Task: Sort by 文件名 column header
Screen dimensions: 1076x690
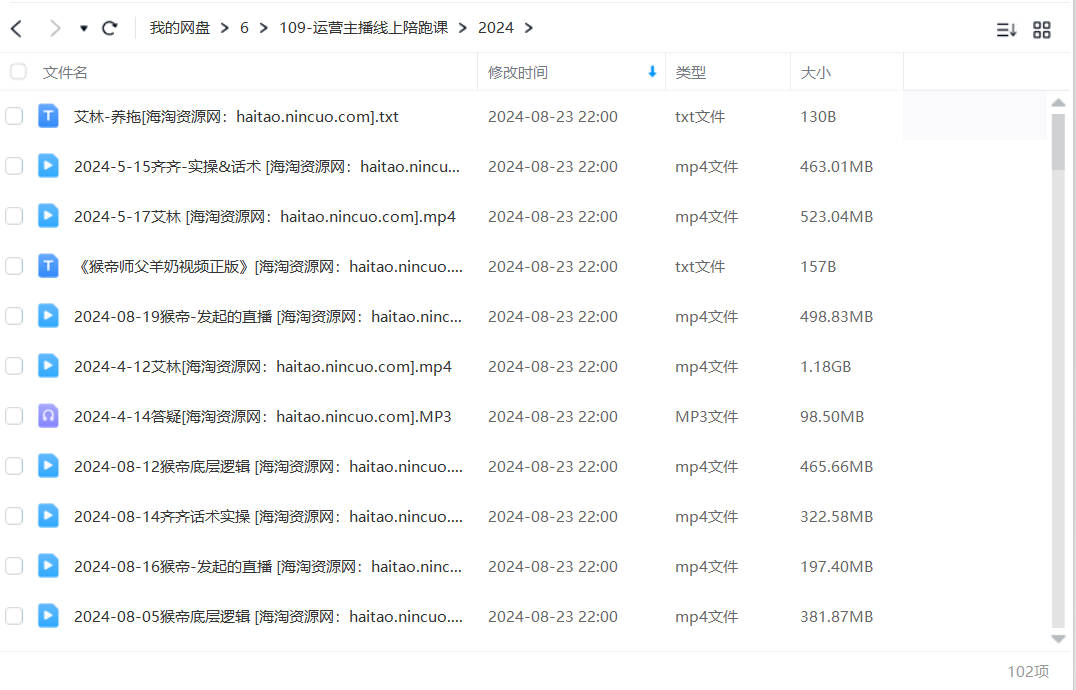Action: pyautogui.click(x=65, y=72)
